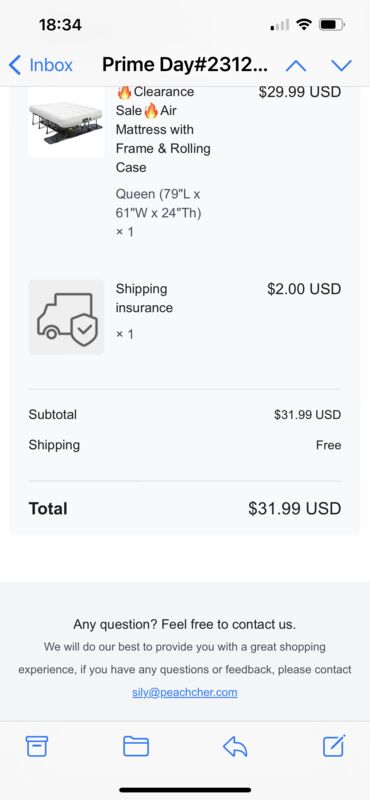
Task: Tap the back chevron beside Inbox
Action: [x=15, y=65]
